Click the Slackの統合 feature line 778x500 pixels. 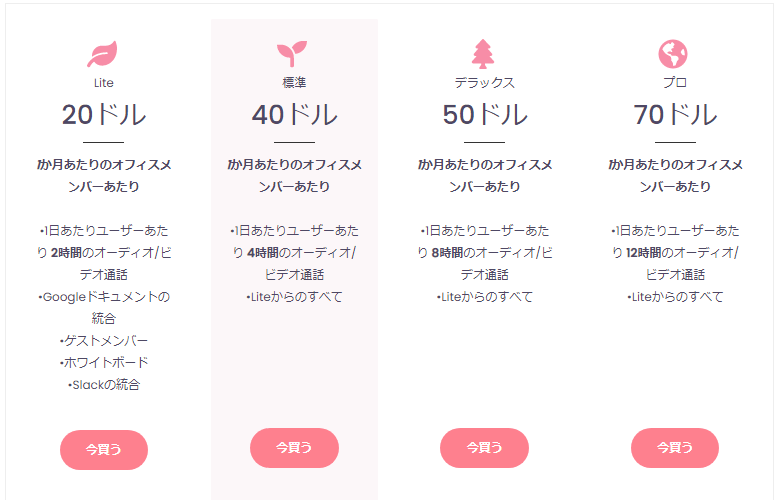(x=104, y=385)
